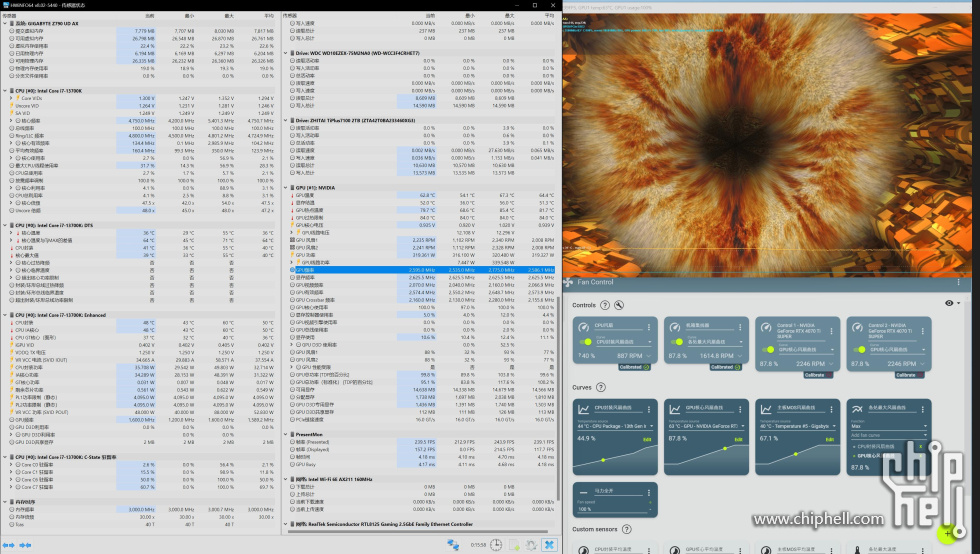The height and width of the screenshot is (554, 980).
Task: Collapse the GIGABYTE Z790 UD AX sensor group
Action: [x=5, y=24]
